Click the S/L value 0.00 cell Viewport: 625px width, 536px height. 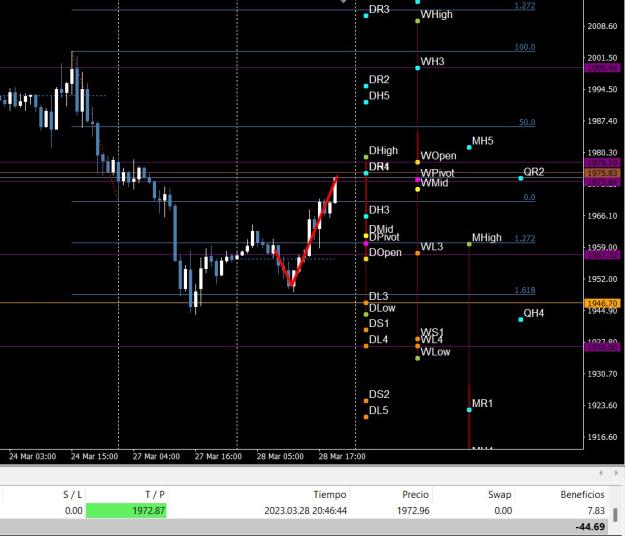point(74,510)
